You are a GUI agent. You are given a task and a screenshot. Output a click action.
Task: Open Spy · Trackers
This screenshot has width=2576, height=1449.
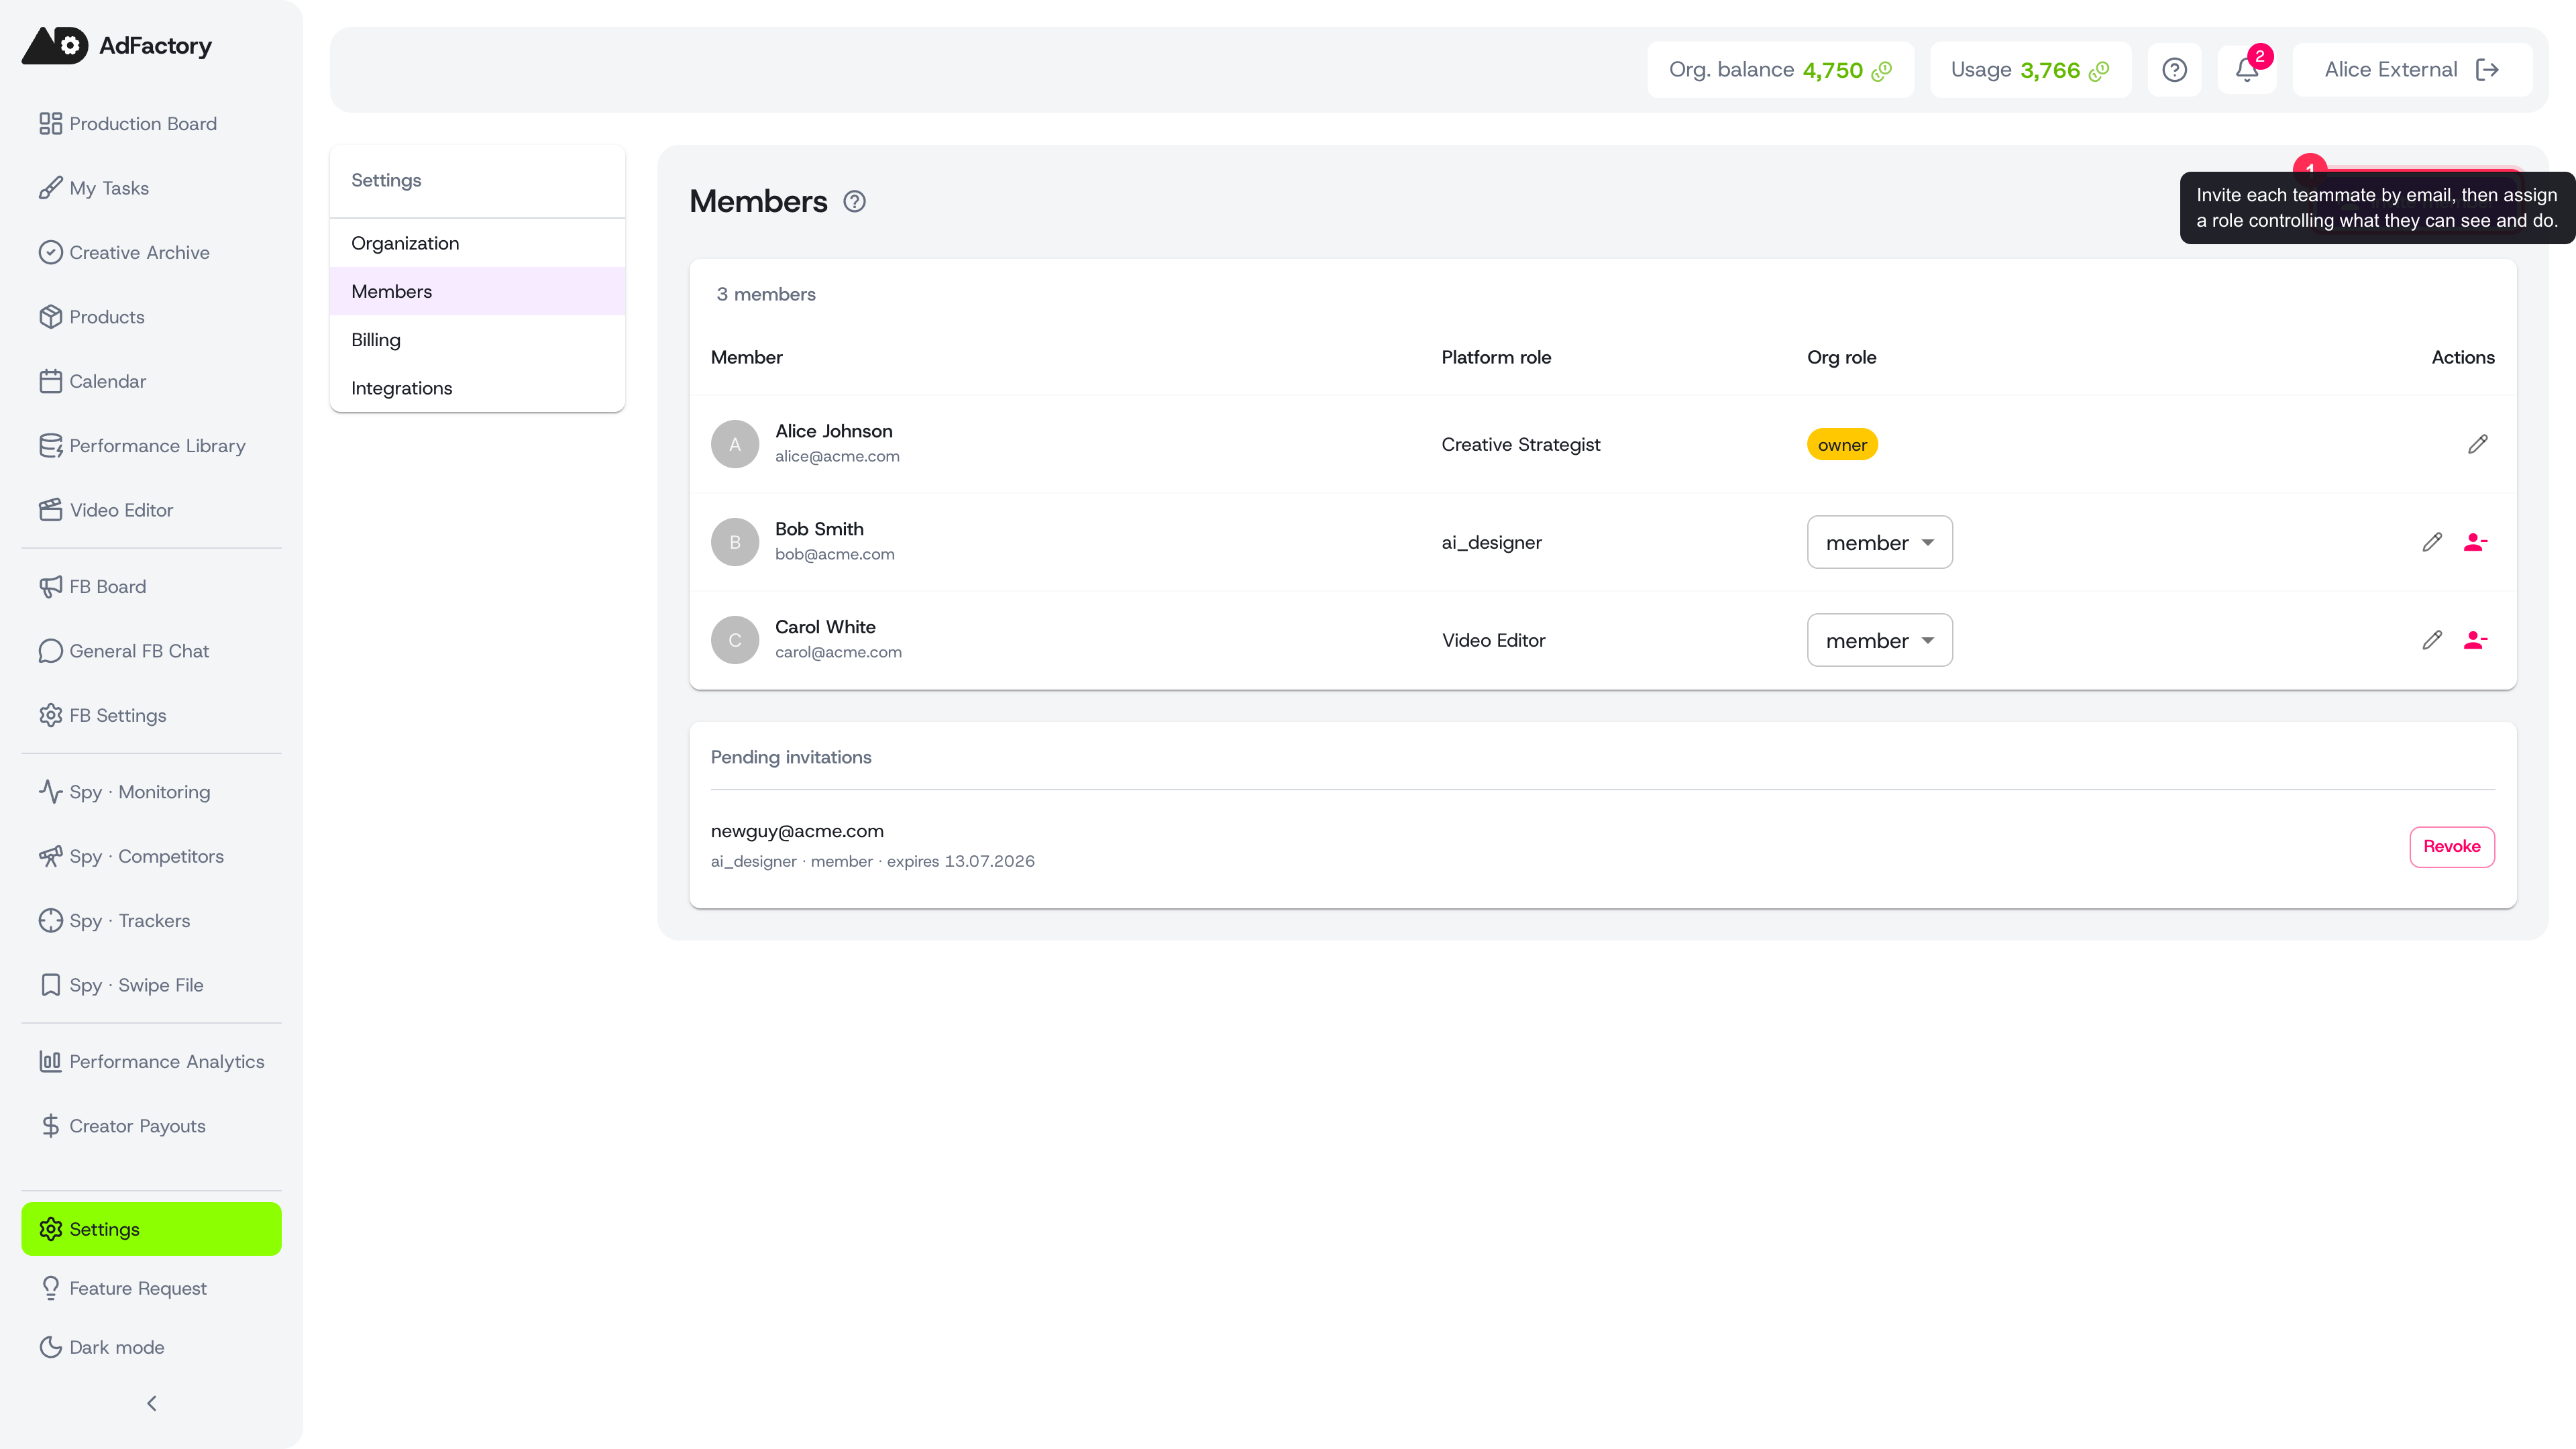[x=151, y=921]
